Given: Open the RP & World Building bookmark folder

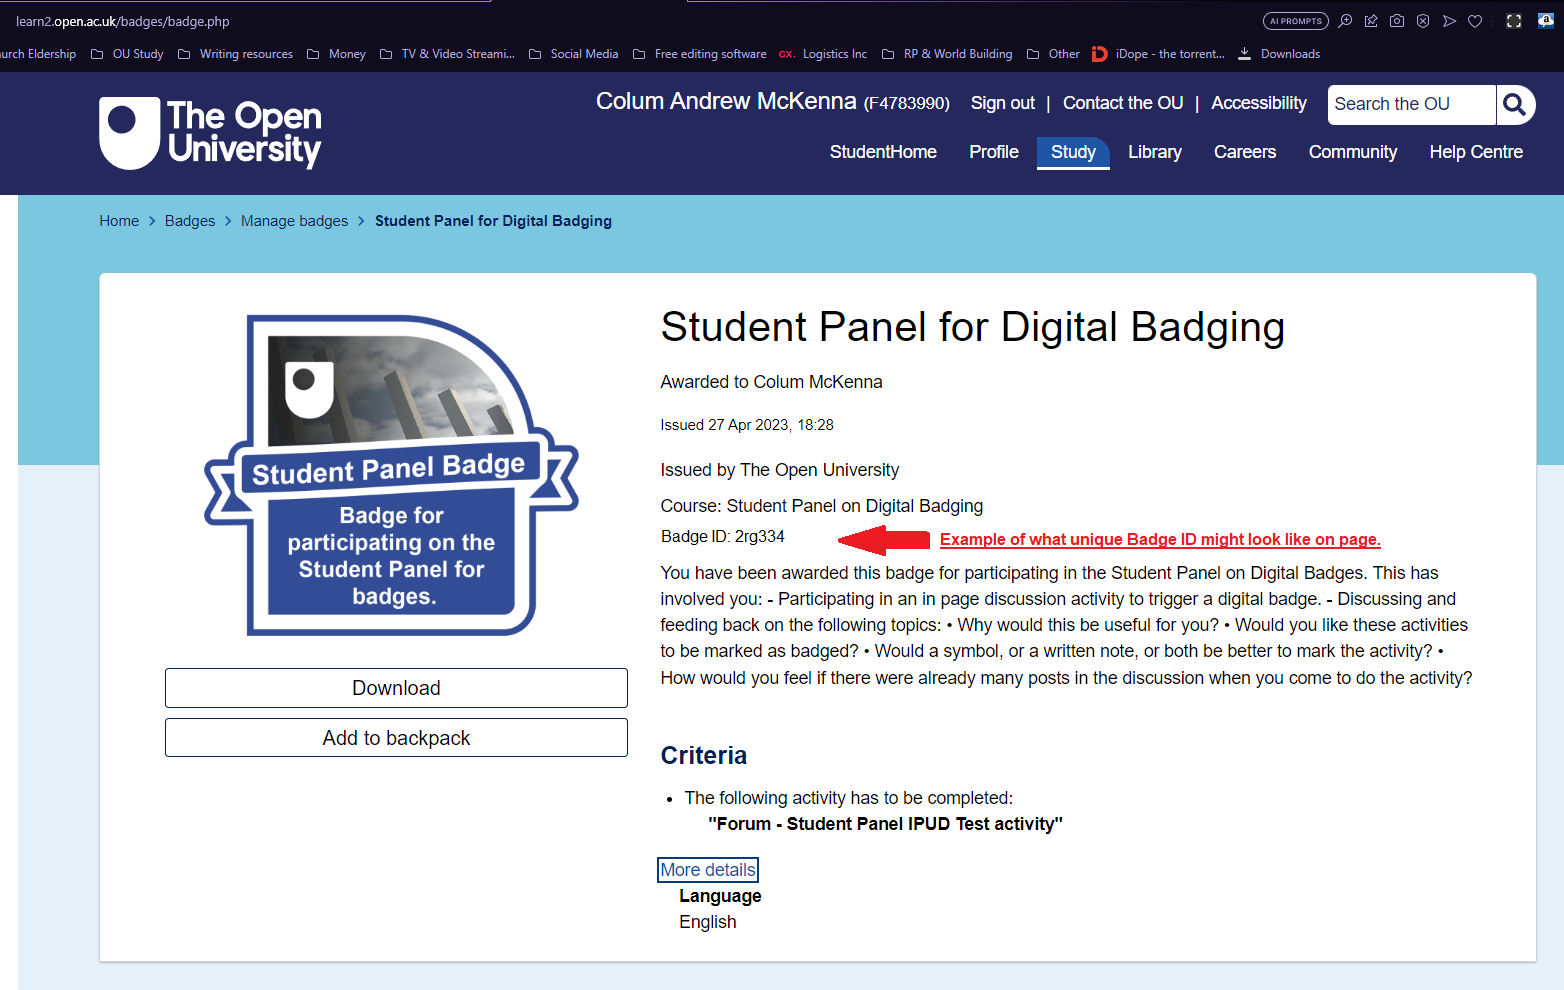Looking at the screenshot, I should click(x=947, y=54).
